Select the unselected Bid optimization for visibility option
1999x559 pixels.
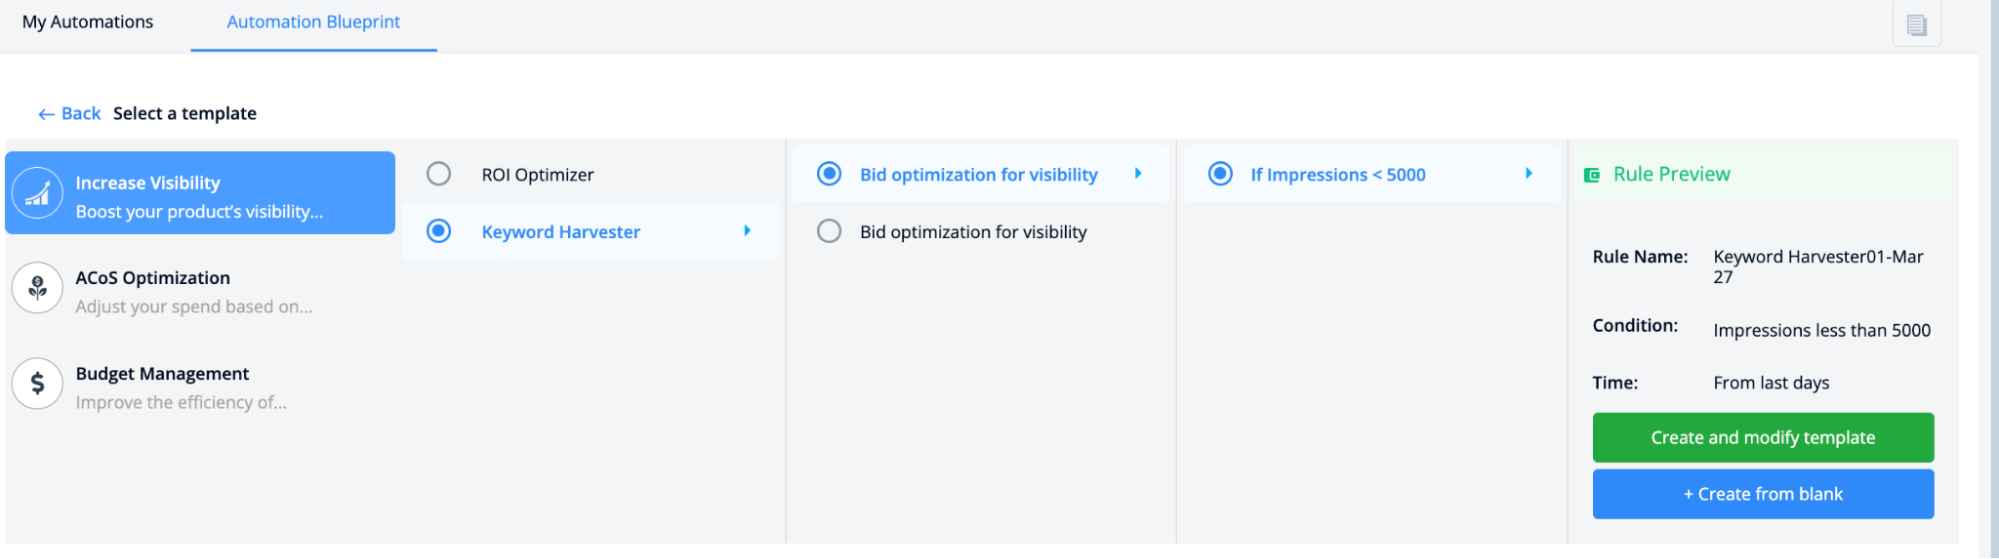pos(829,232)
